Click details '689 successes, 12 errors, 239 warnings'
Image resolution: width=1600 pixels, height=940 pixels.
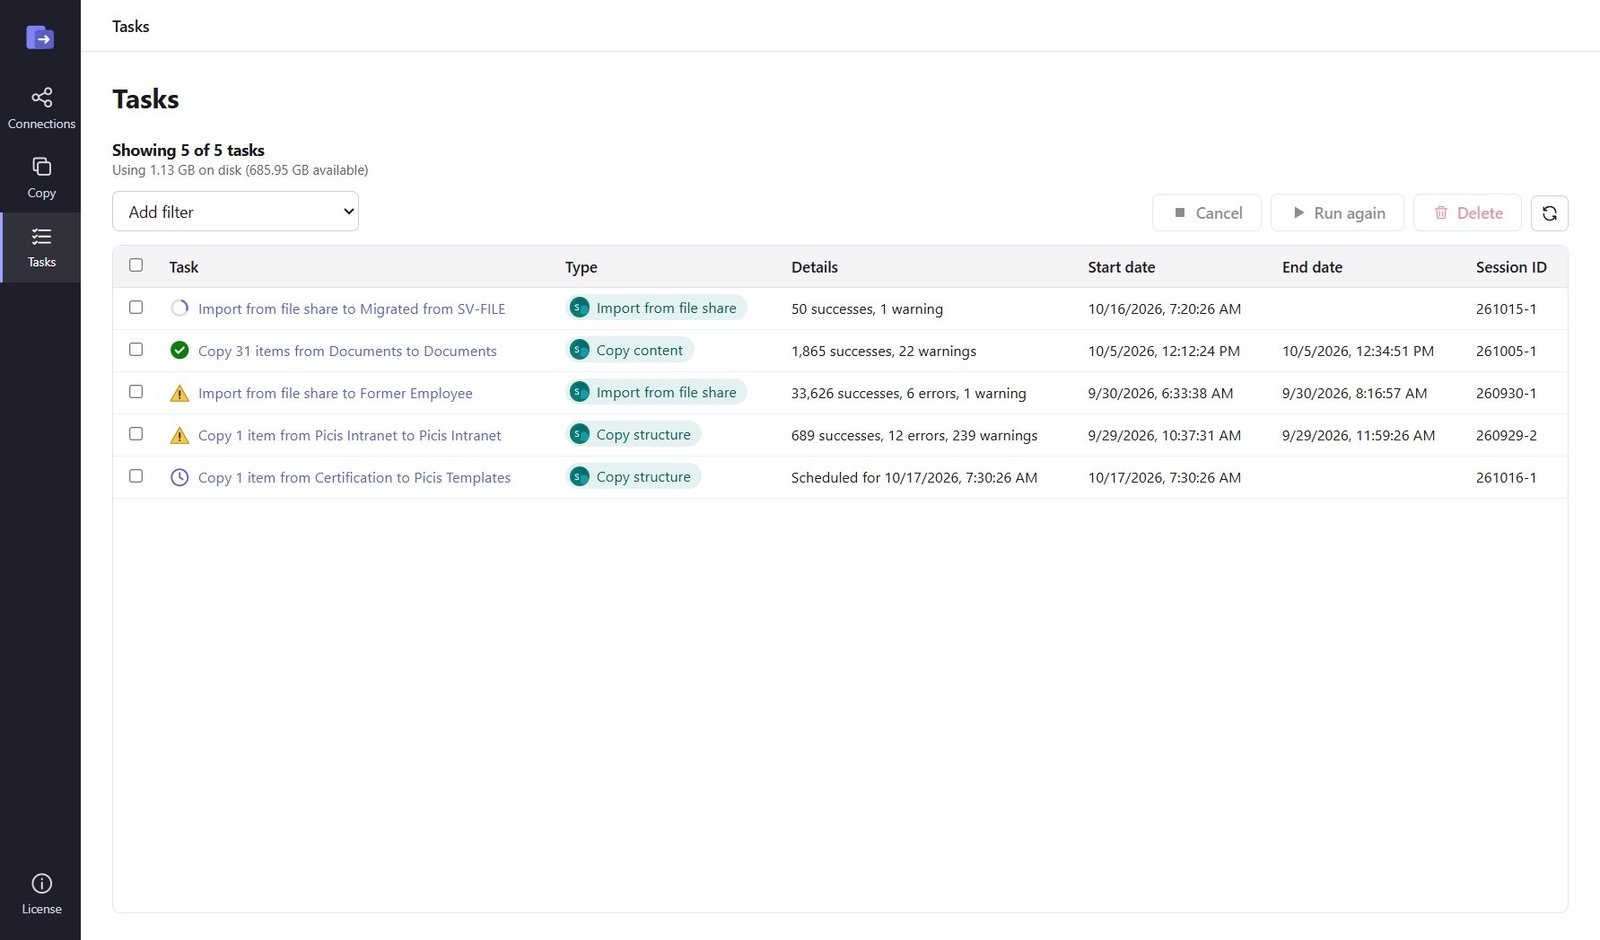(914, 435)
